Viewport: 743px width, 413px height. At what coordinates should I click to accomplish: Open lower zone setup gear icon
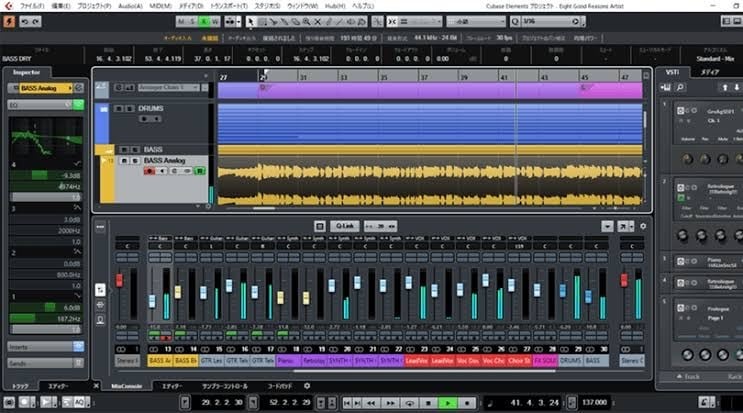pyautogui.click(x=307, y=386)
